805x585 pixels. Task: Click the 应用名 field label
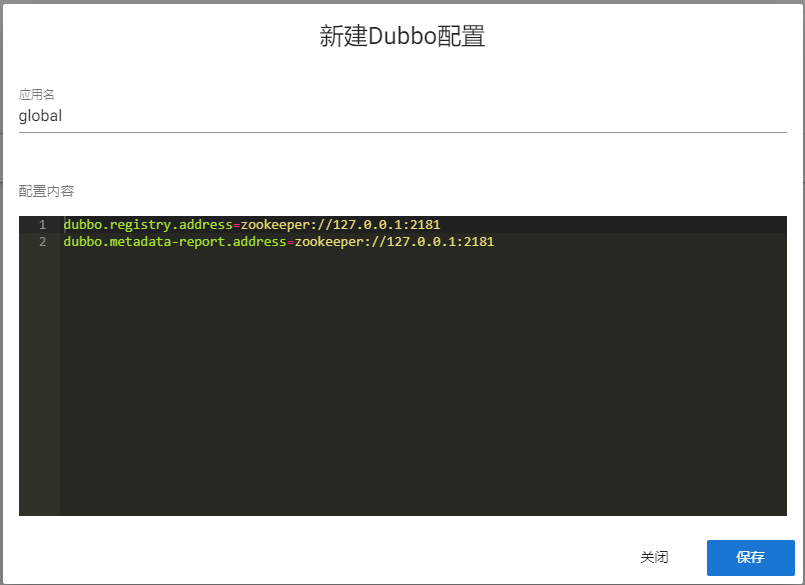pos(36,94)
